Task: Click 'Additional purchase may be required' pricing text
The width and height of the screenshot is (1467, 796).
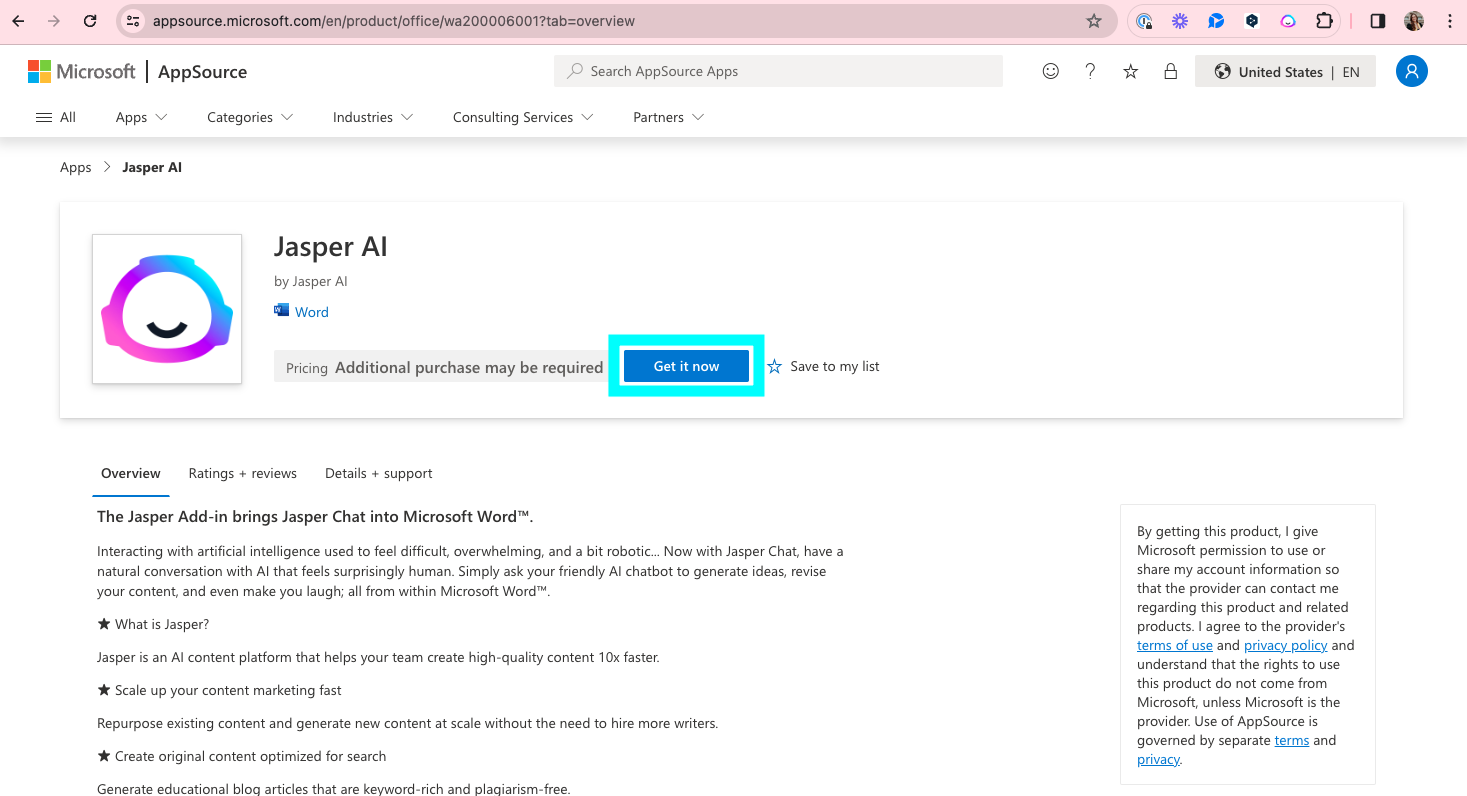Action: [469, 367]
